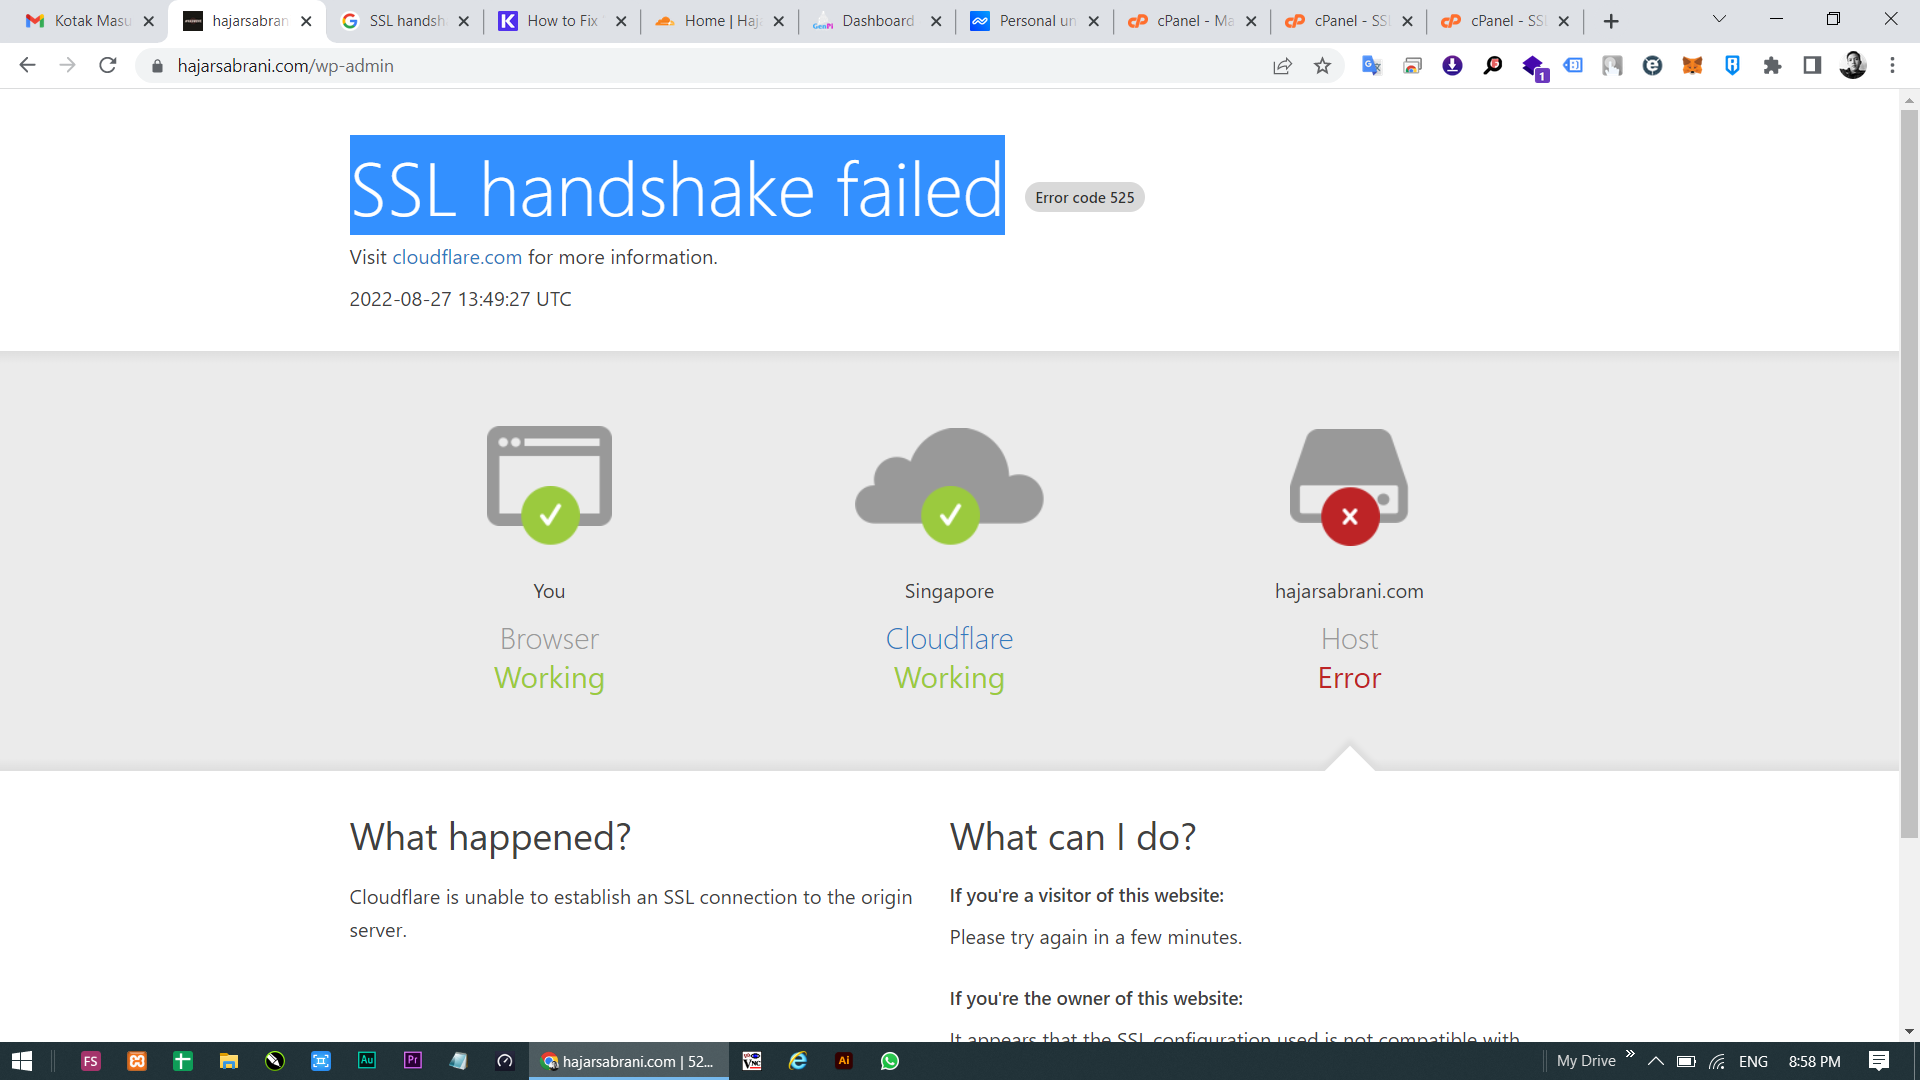Click the purple download extension icon
Image resolution: width=1920 pixels, height=1080 pixels.
(1452, 66)
